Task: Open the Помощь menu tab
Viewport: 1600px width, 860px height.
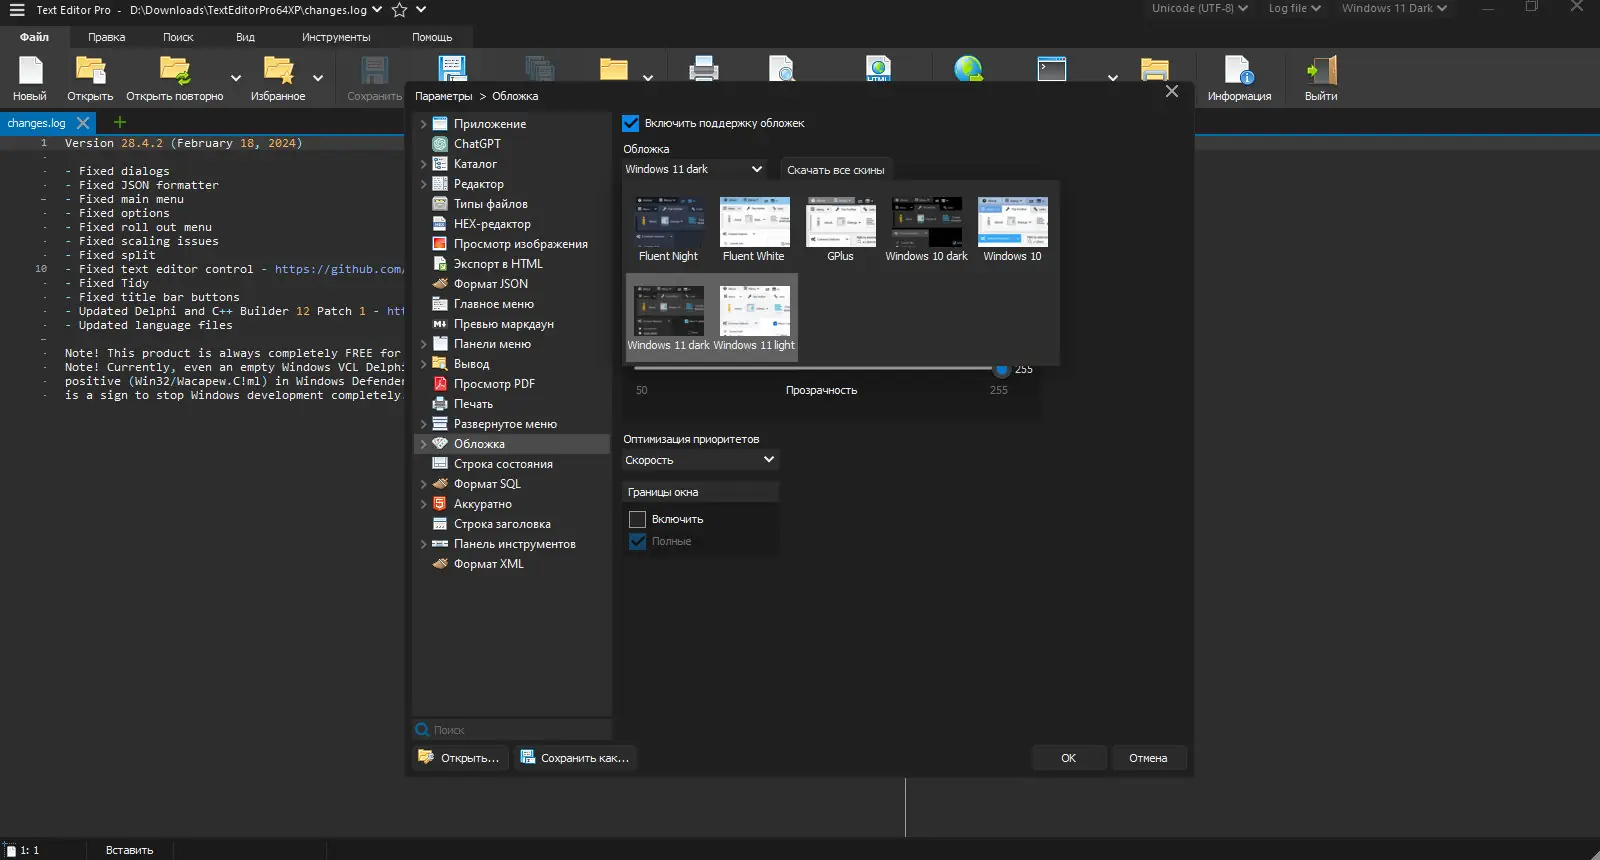Action: 432,37
